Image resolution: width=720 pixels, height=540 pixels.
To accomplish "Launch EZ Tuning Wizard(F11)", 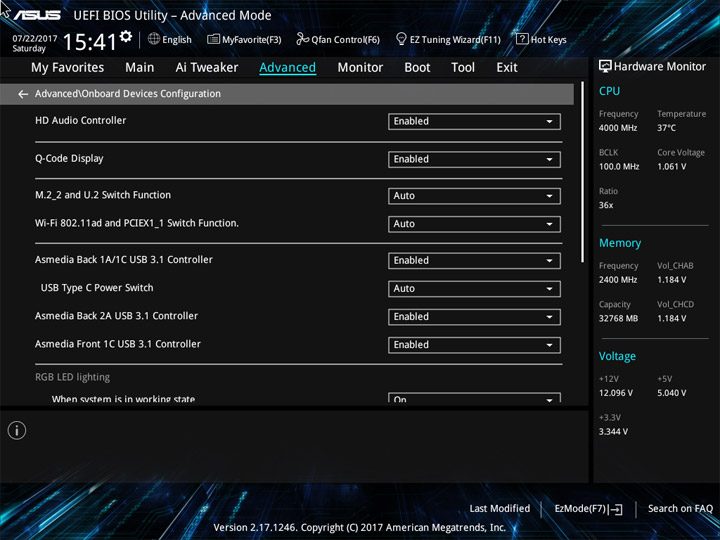I will (x=449, y=39).
